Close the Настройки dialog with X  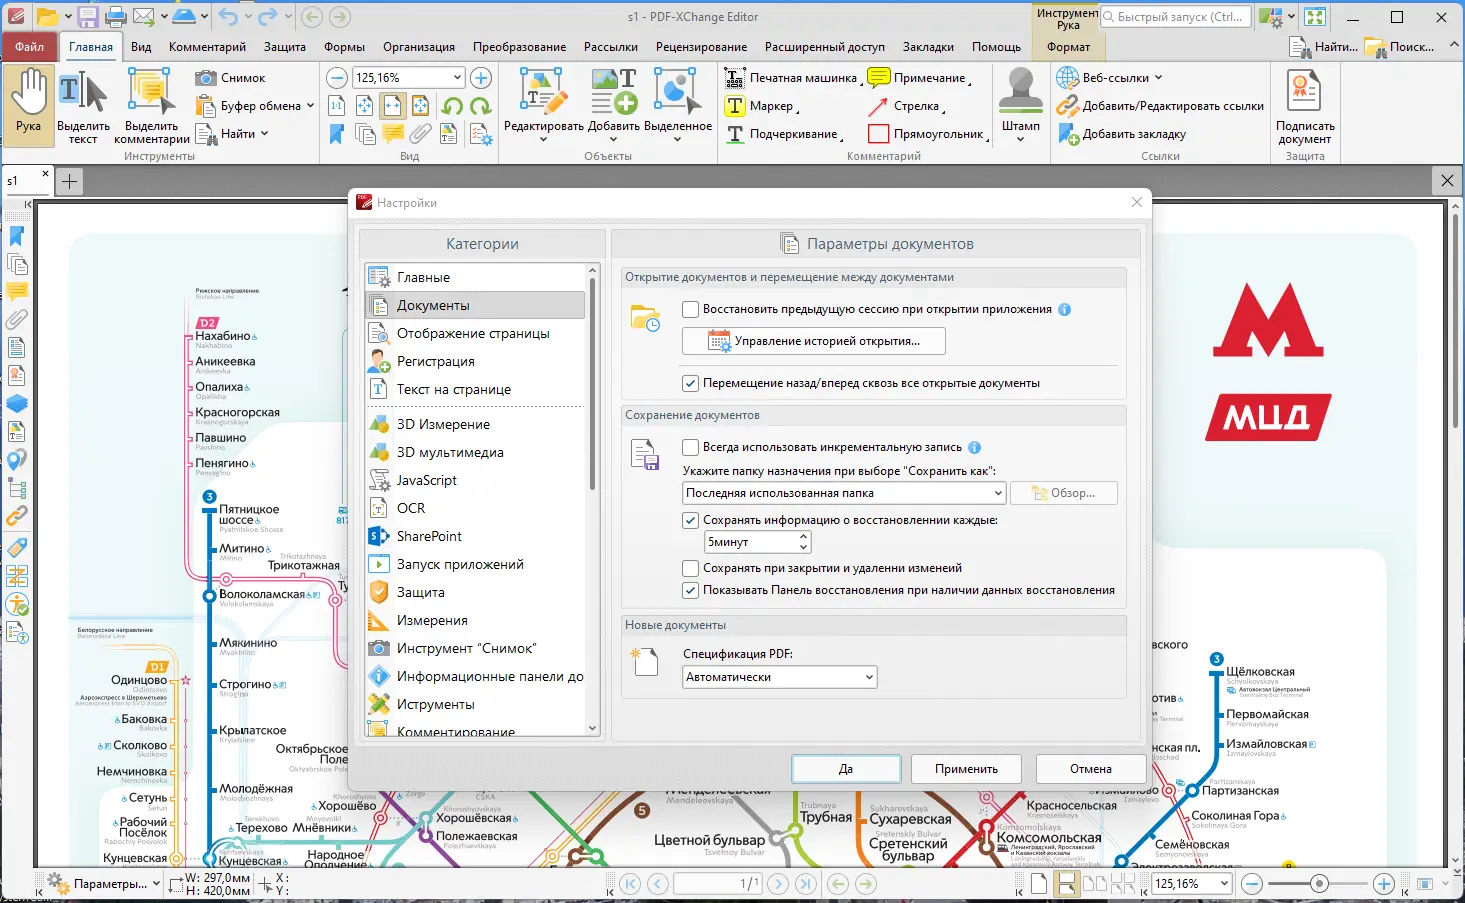click(x=1136, y=202)
